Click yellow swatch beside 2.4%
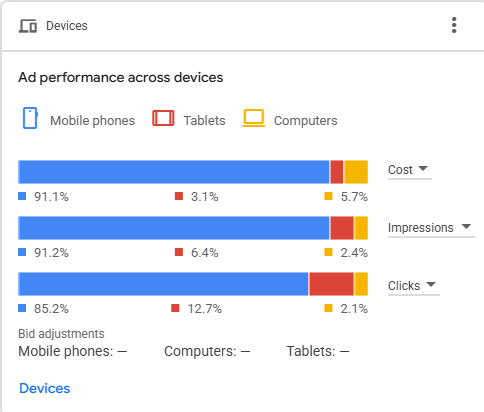 328,252
